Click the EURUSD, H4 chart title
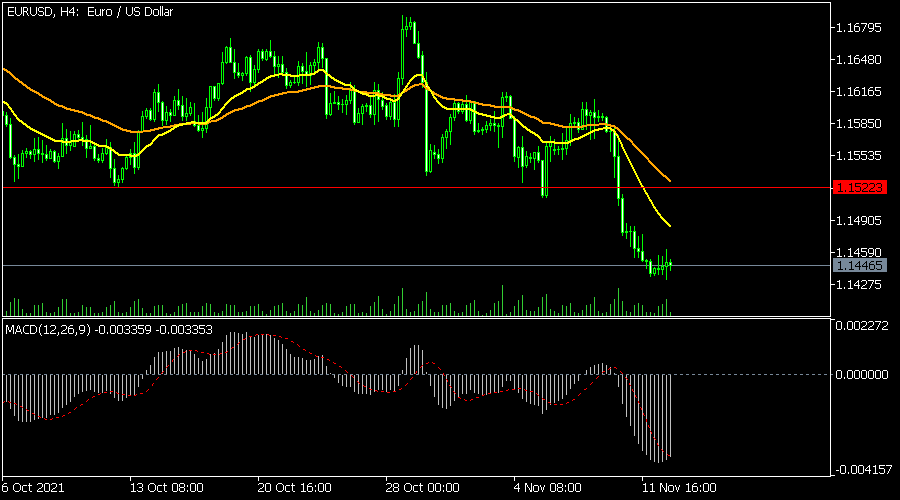900x500 pixels. coord(90,11)
